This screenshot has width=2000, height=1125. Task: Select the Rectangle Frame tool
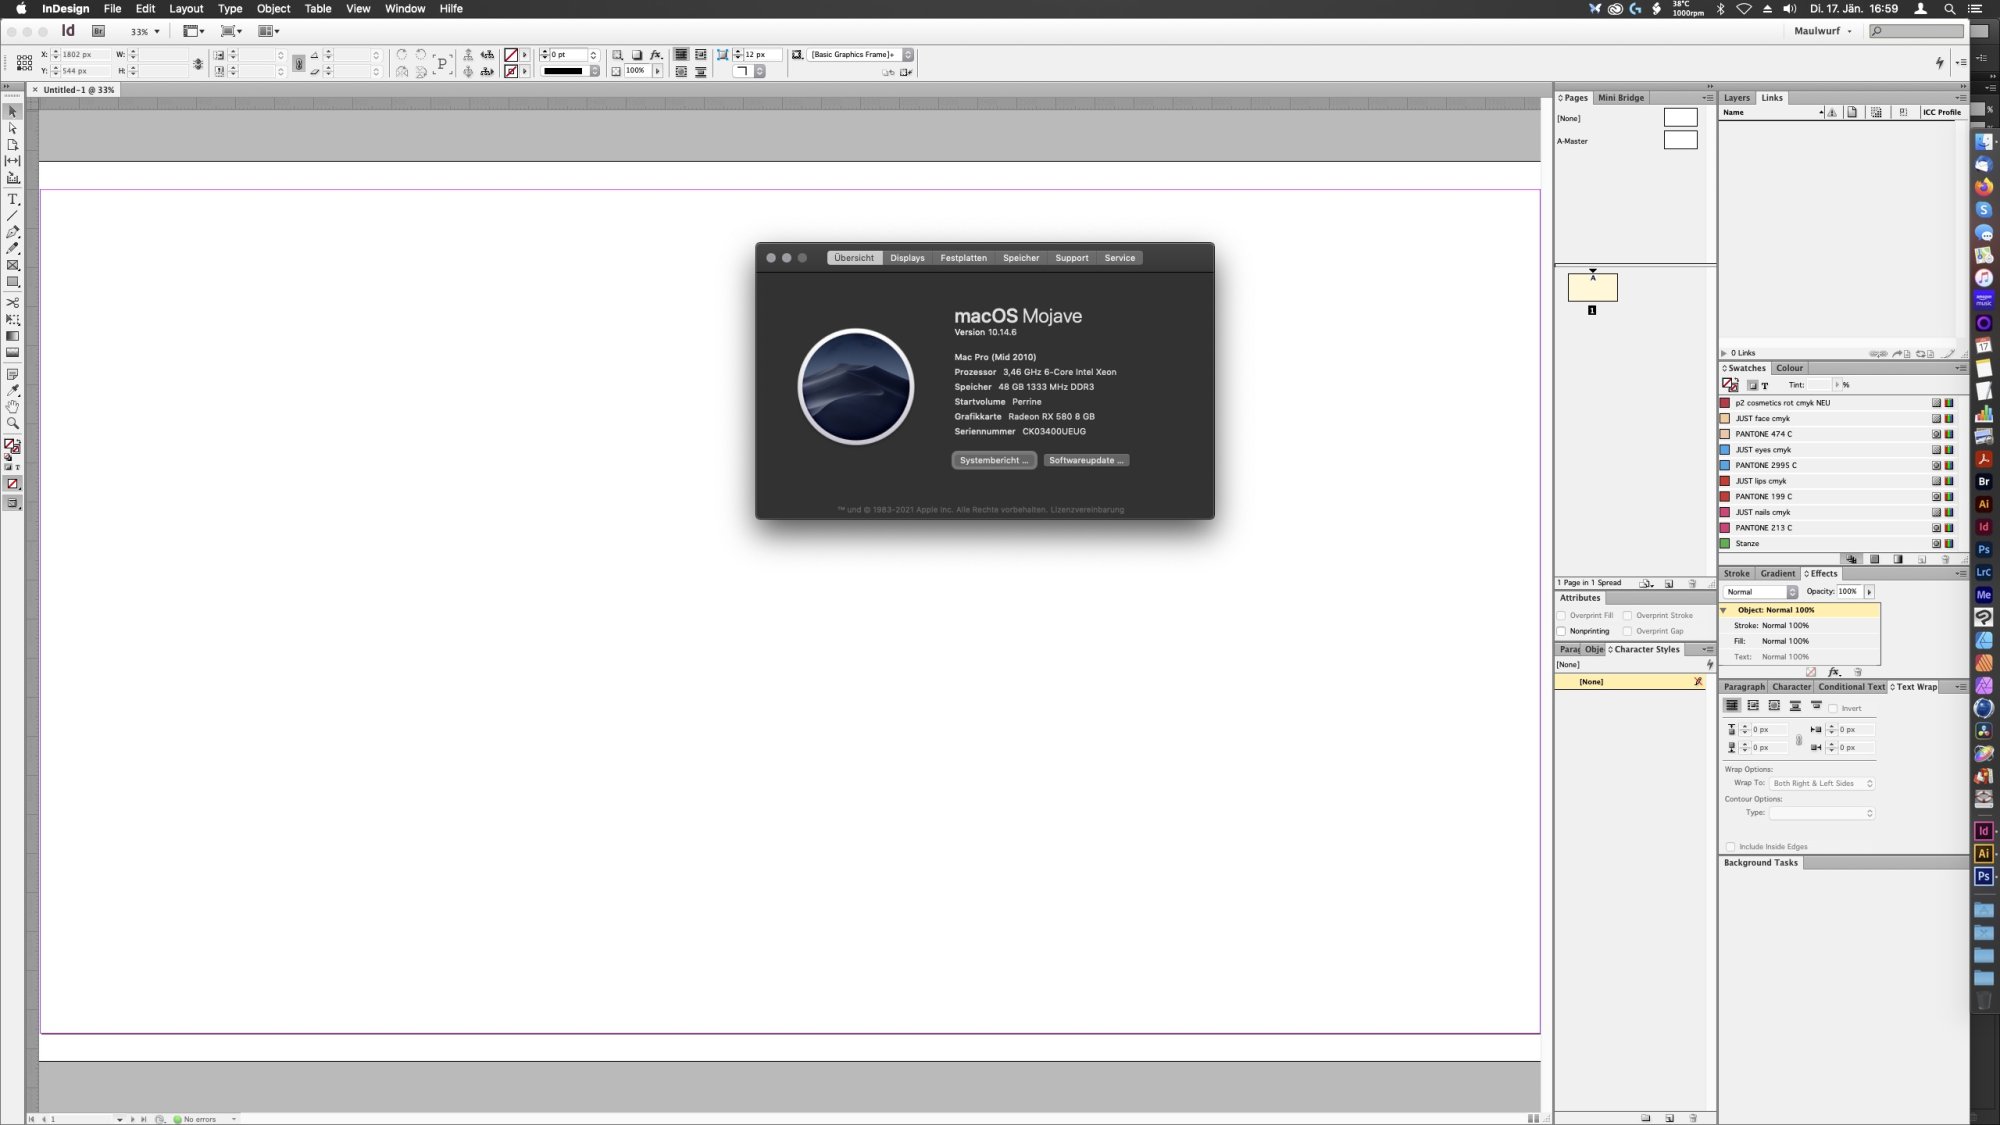coord(13,265)
